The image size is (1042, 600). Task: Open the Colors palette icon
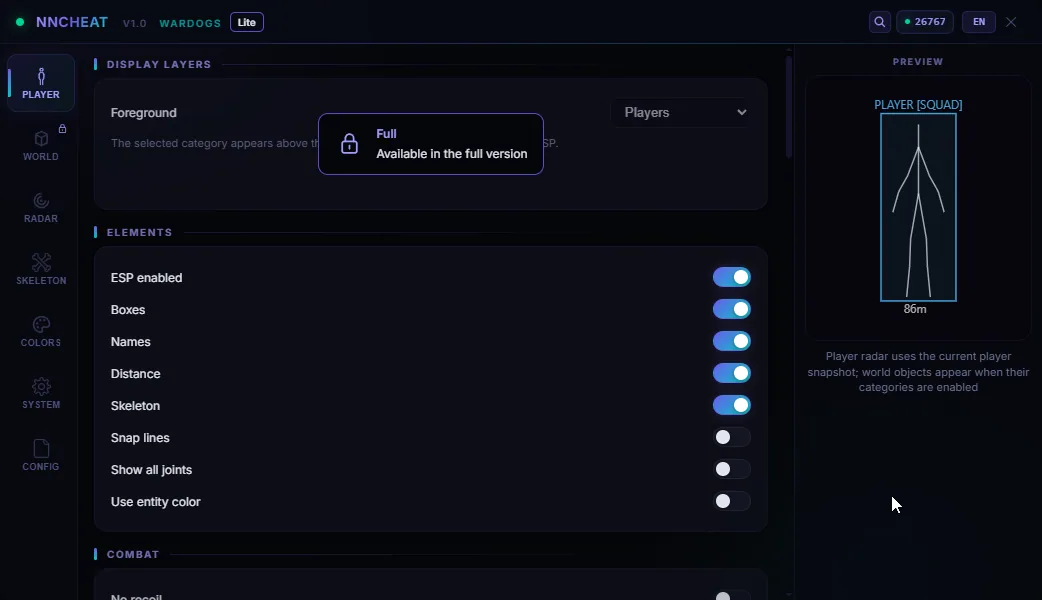tap(41, 324)
